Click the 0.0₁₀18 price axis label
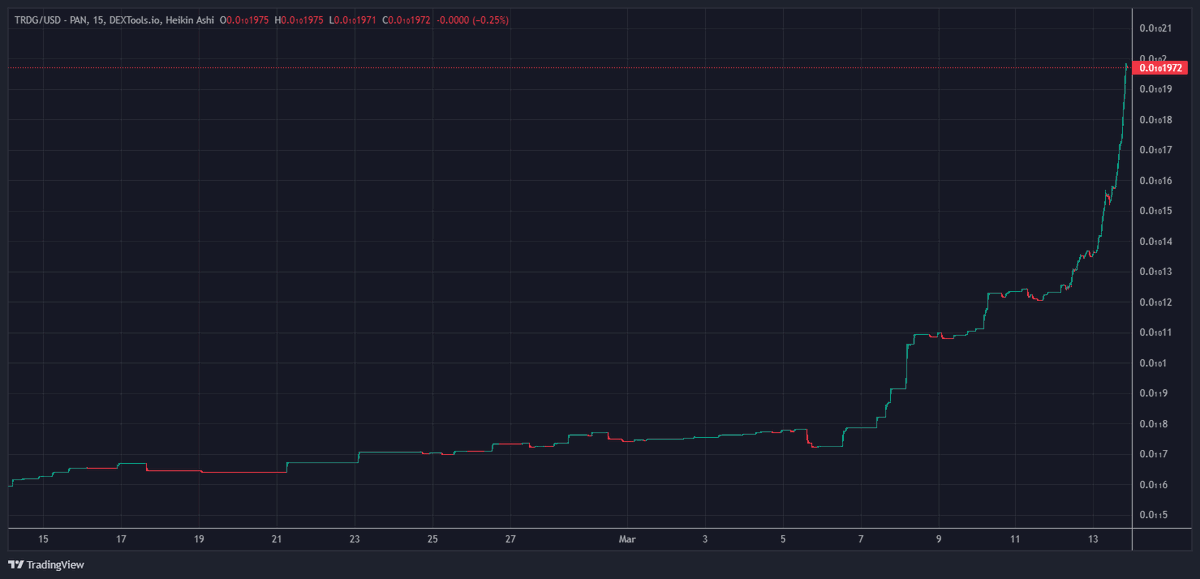Viewport: 1200px width, 579px height. (1154, 120)
